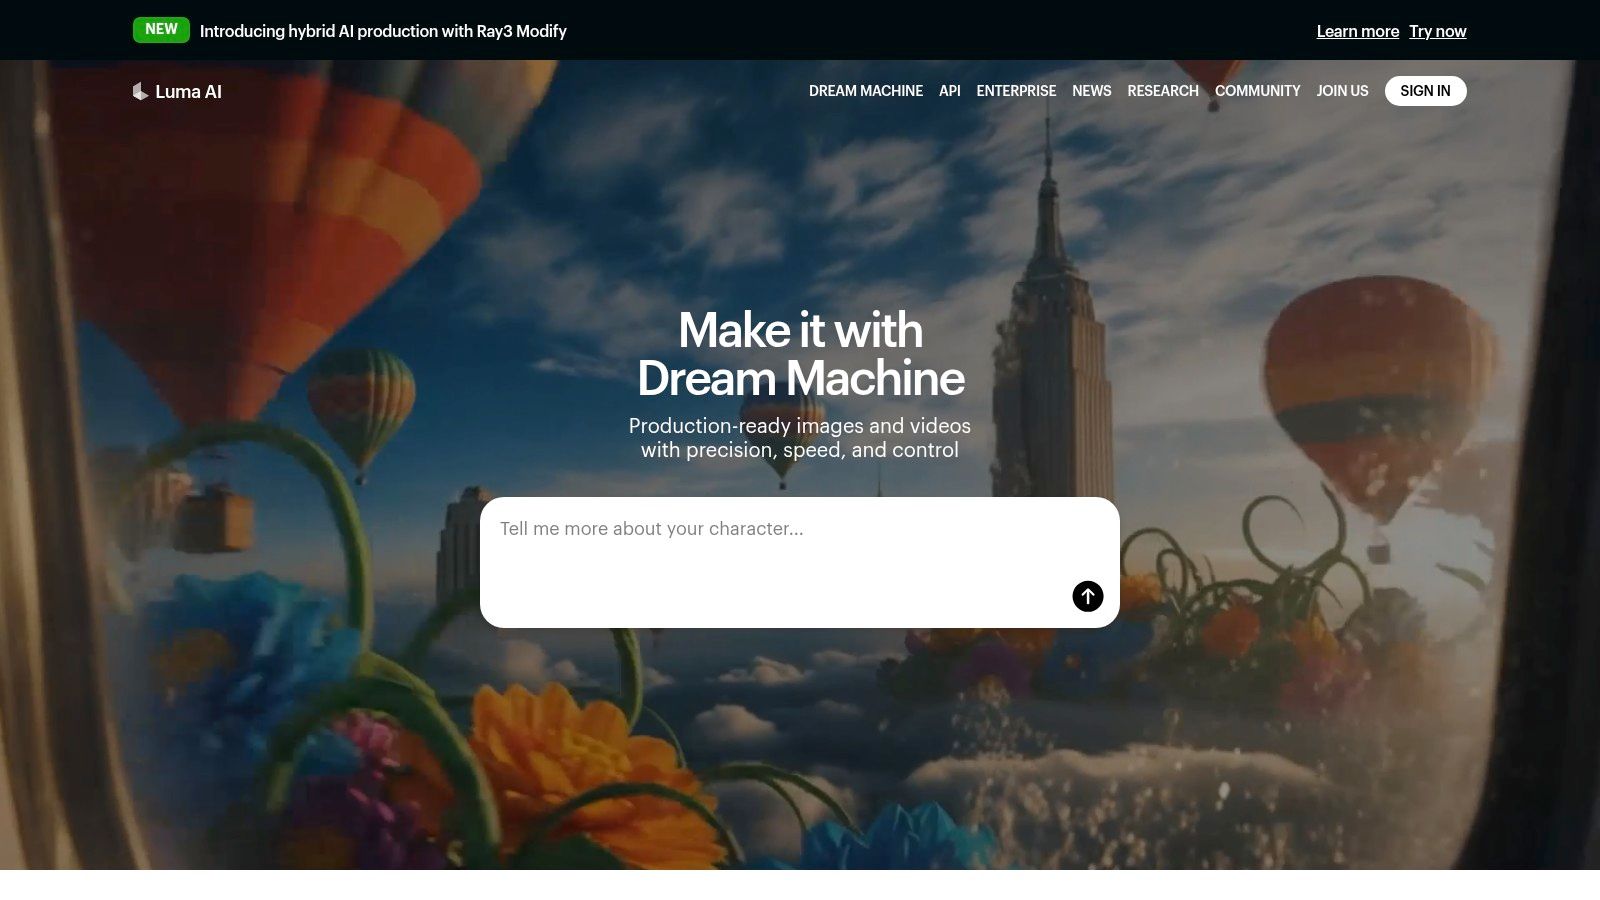Screen dimensions: 1600x900
Task: Select Join Us in the navigation
Action: coord(1342,91)
